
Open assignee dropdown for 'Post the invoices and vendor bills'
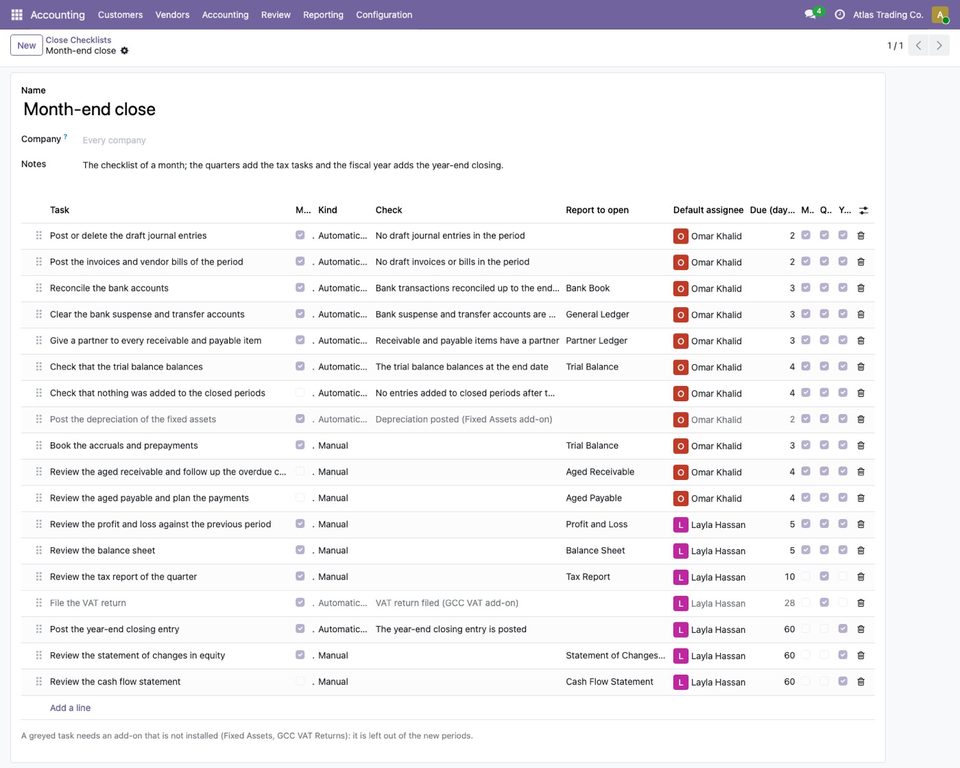(709, 262)
